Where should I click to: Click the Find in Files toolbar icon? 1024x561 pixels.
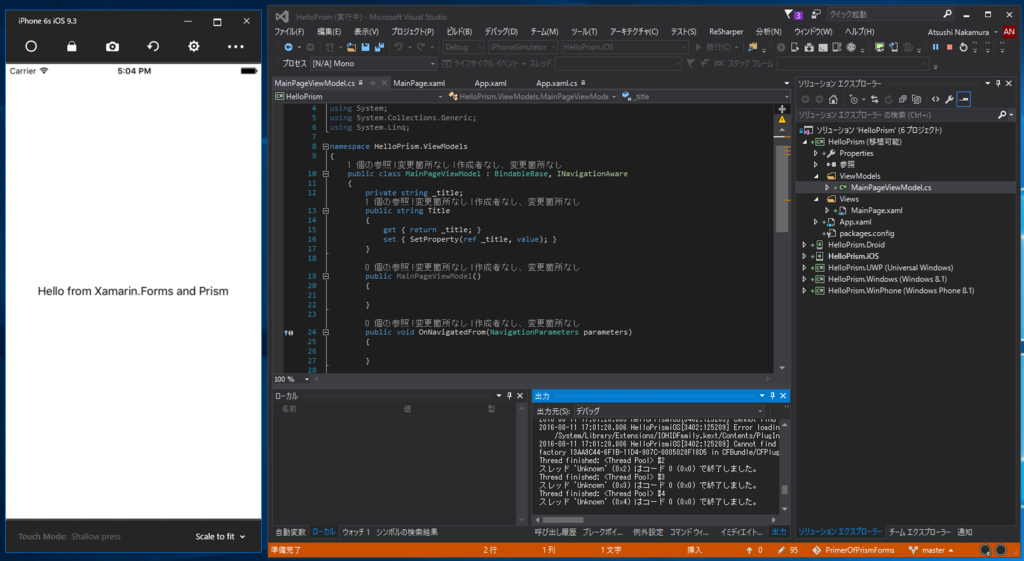[752, 47]
